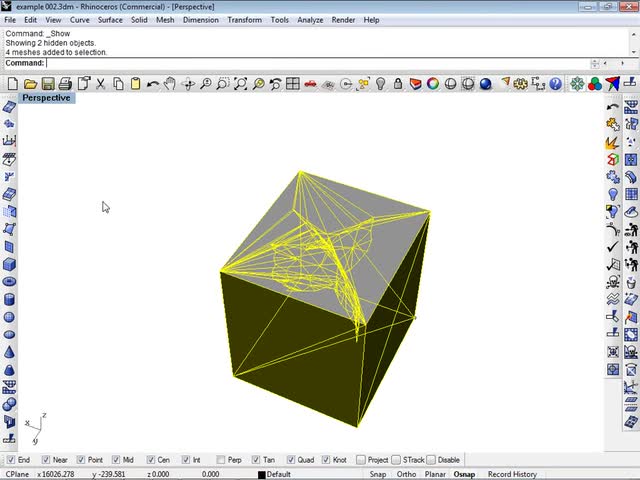Open the color wheel properties icon
This screenshot has width=640, height=480.
(433, 84)
